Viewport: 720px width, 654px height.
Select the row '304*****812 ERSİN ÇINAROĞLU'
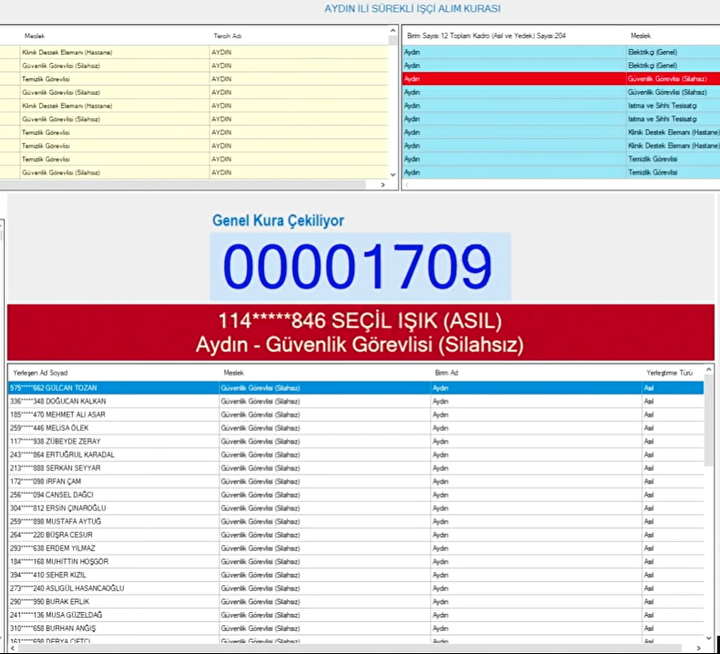coord(356,508)
